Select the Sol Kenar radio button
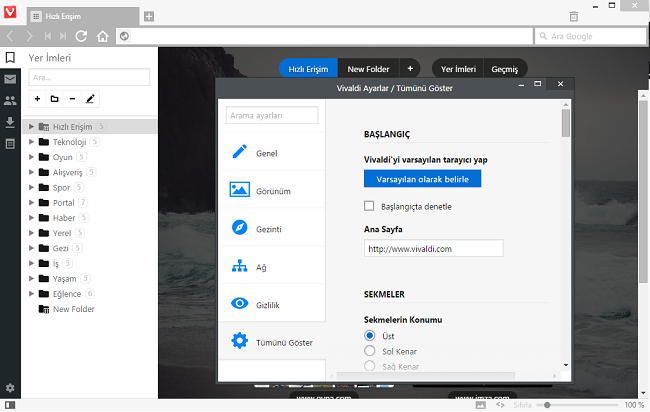The height and width of the screenshot is (412, 650). (x=370, y=352)
